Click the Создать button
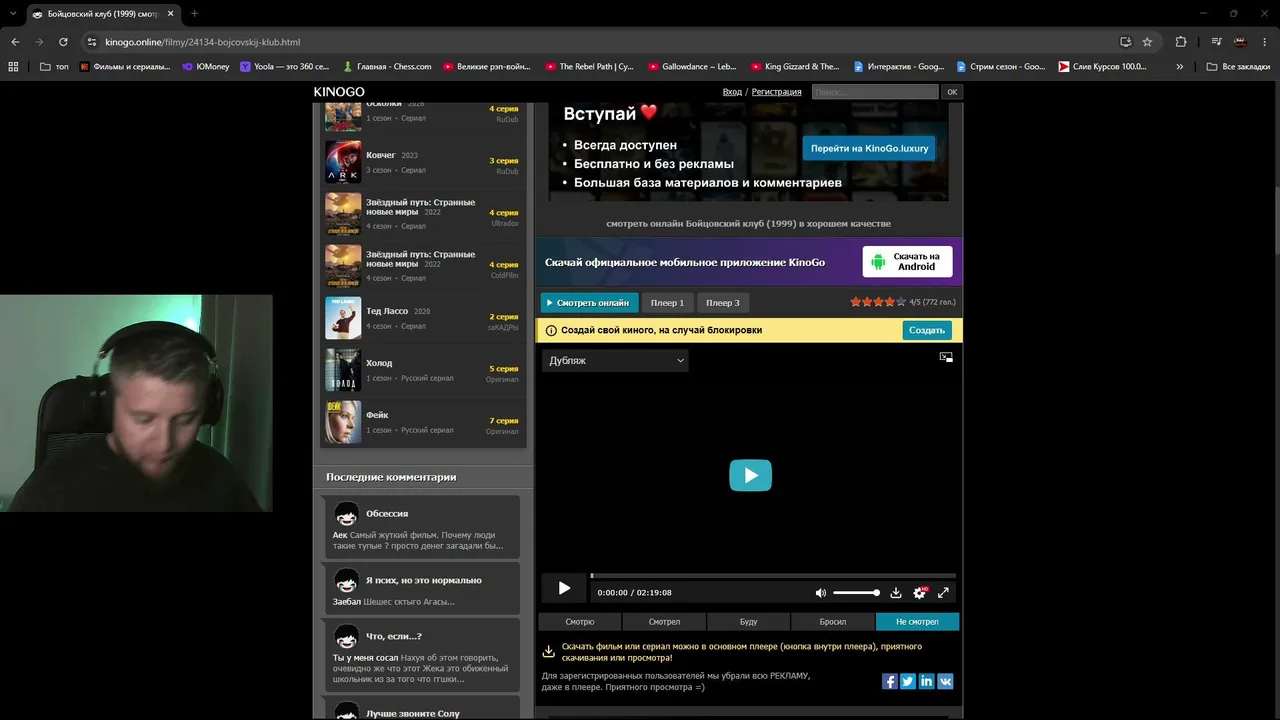Image resolution: width=1280 pixels, height=720 pixels. pos(927,330)
